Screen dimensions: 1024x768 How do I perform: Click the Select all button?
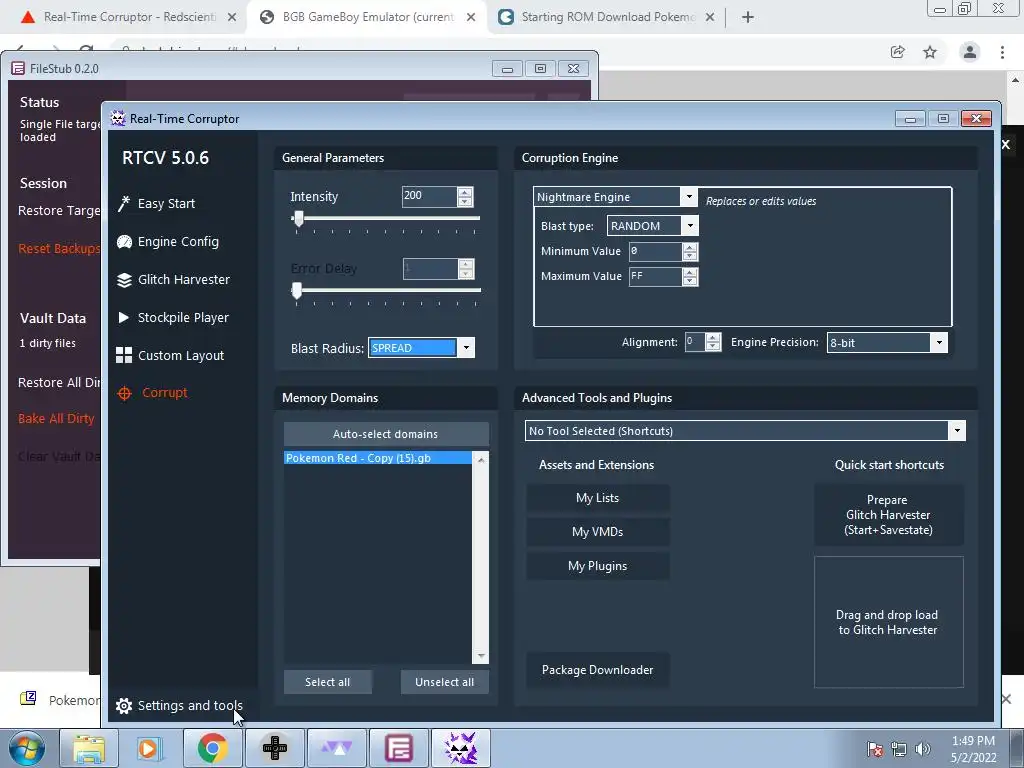point(328,682)
